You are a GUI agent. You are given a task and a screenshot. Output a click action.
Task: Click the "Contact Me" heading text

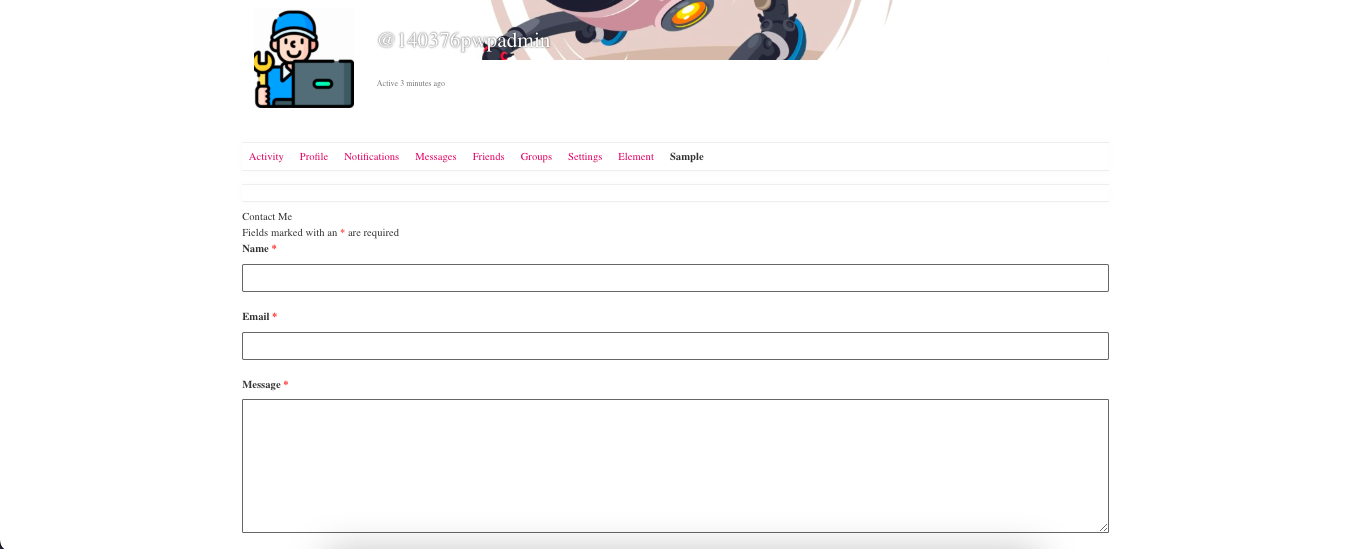coord(267,217)
